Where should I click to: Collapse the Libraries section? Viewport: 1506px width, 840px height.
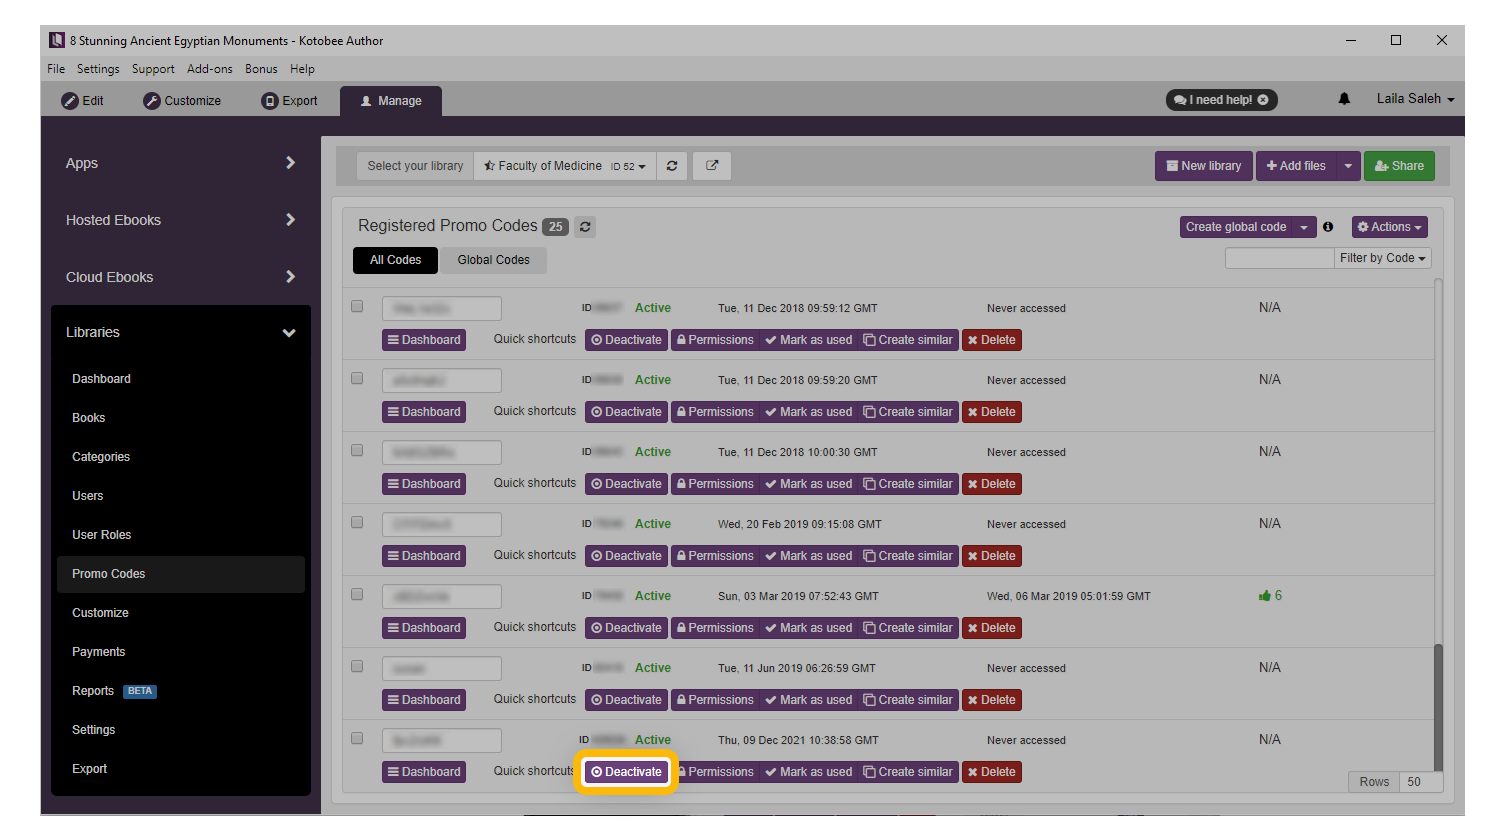coord(180,332)
